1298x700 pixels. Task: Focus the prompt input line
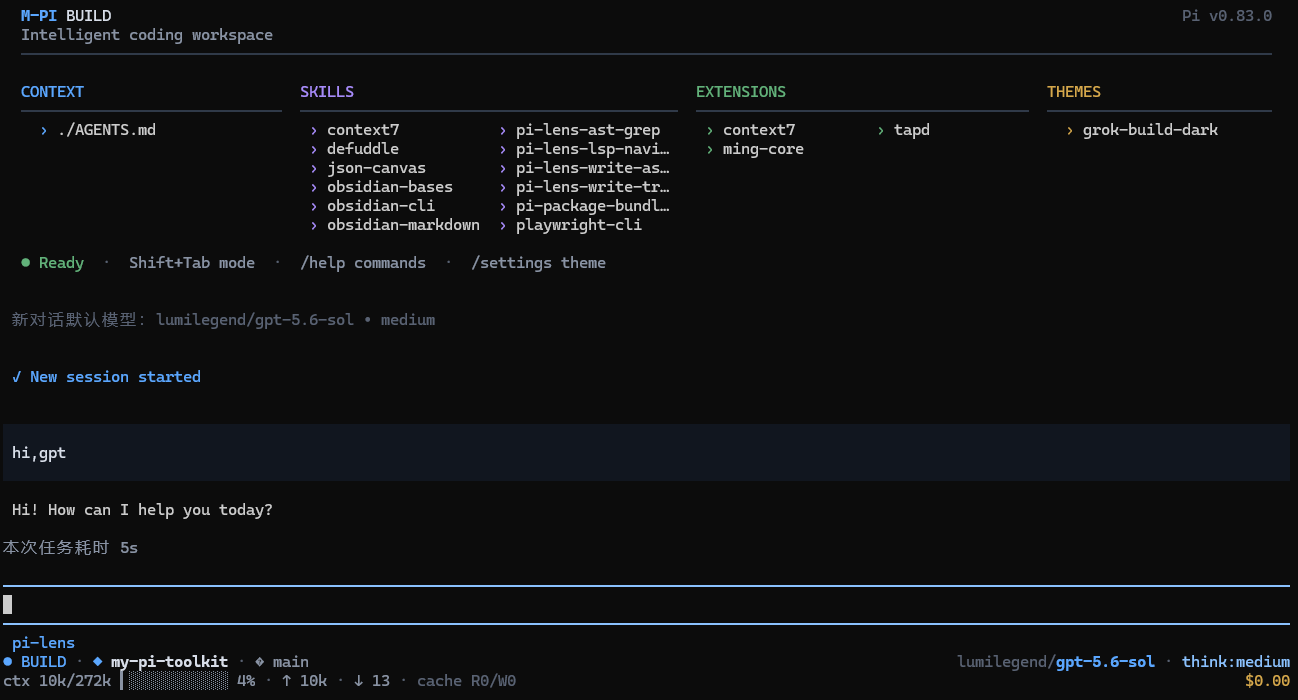point(646,604)
